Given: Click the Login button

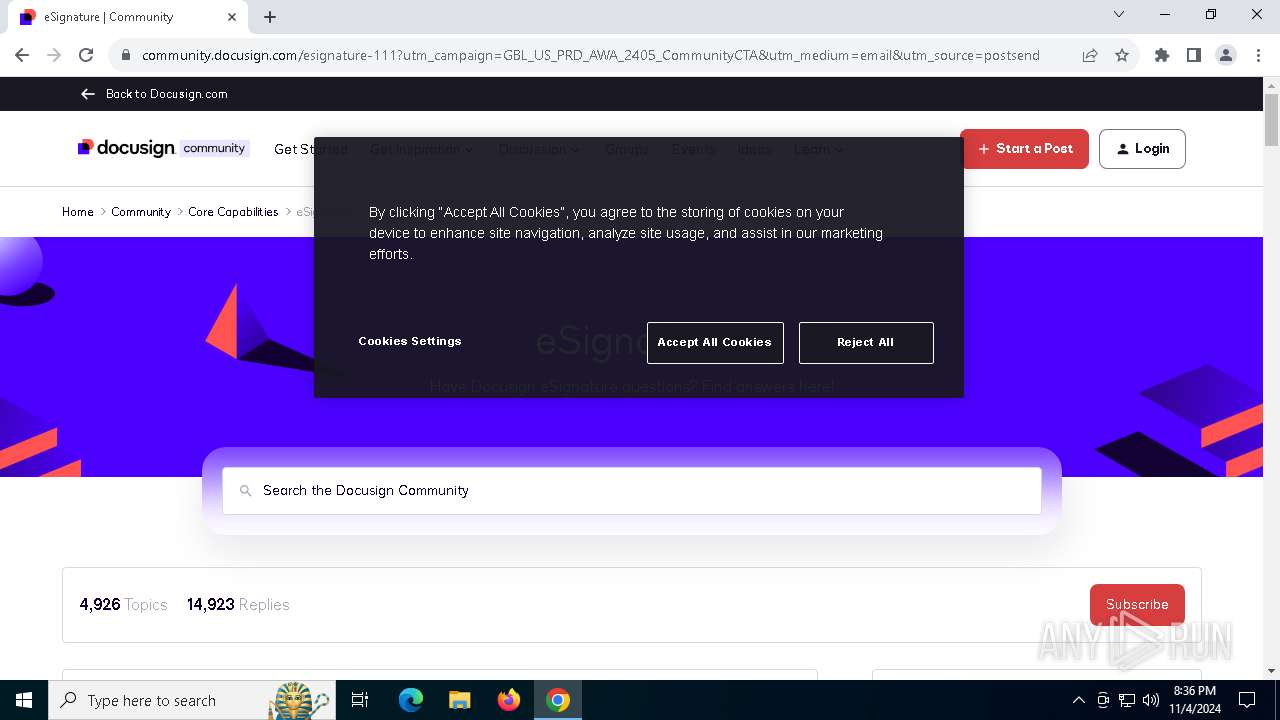Looking at the screenshot, I should [1142, 149].
